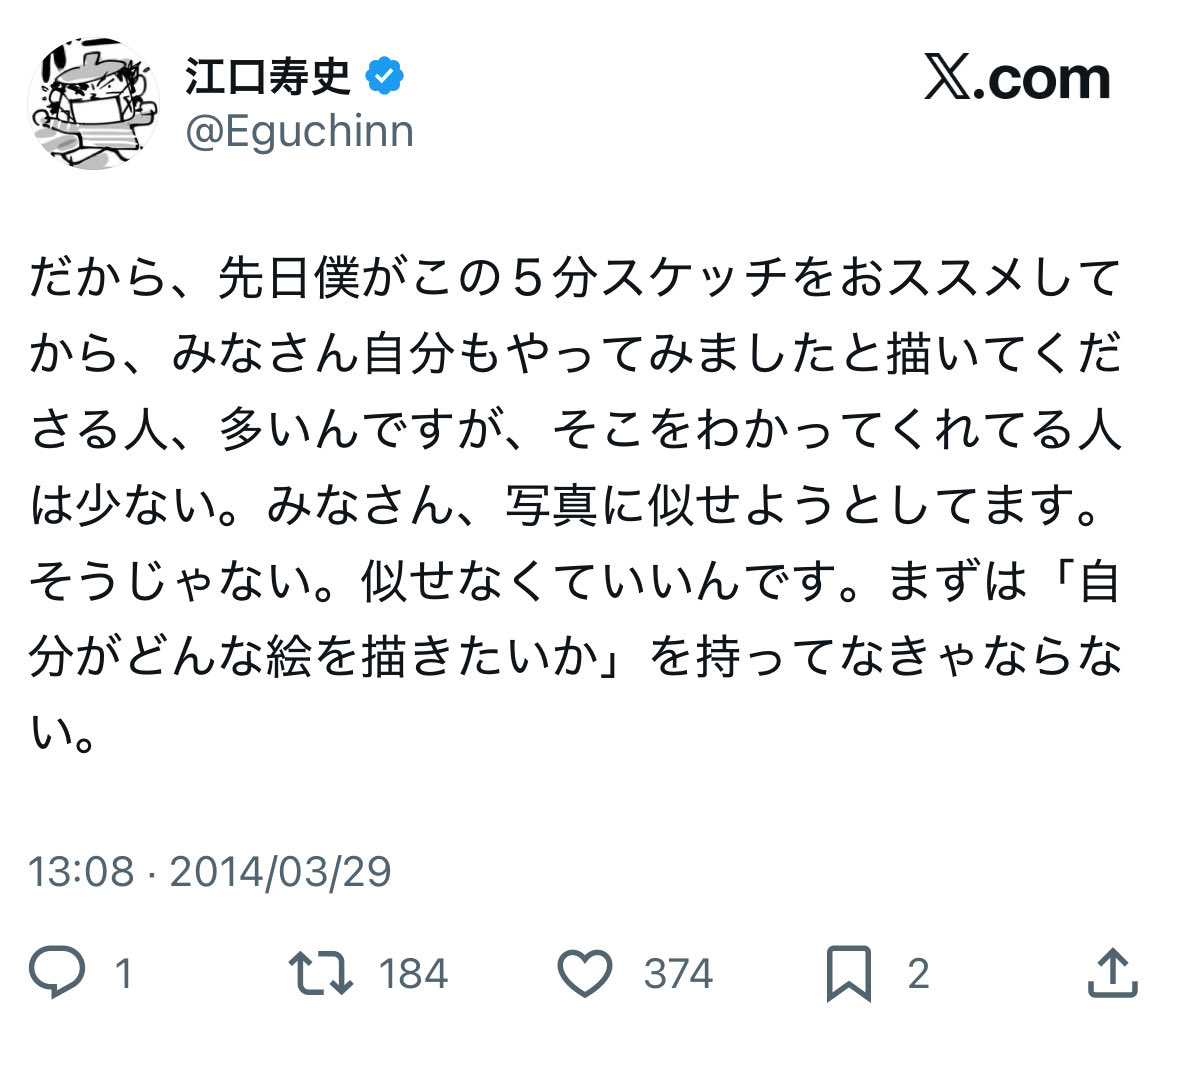Open the author's profile avatar
The image size is (1179, 1073).
click(x=92, y=103)
